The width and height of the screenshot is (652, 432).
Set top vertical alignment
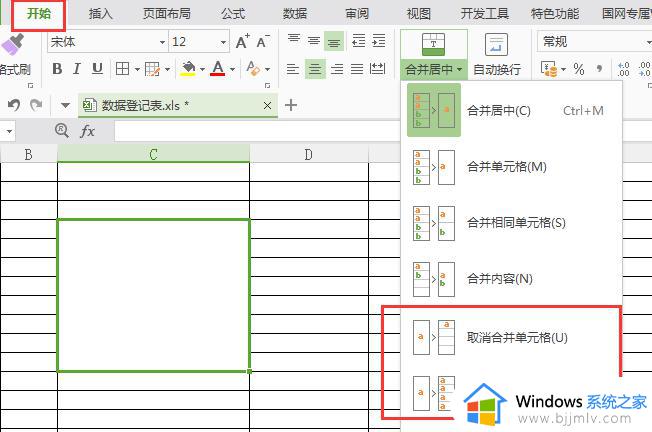pyautogui.click(x=294, y=40)
